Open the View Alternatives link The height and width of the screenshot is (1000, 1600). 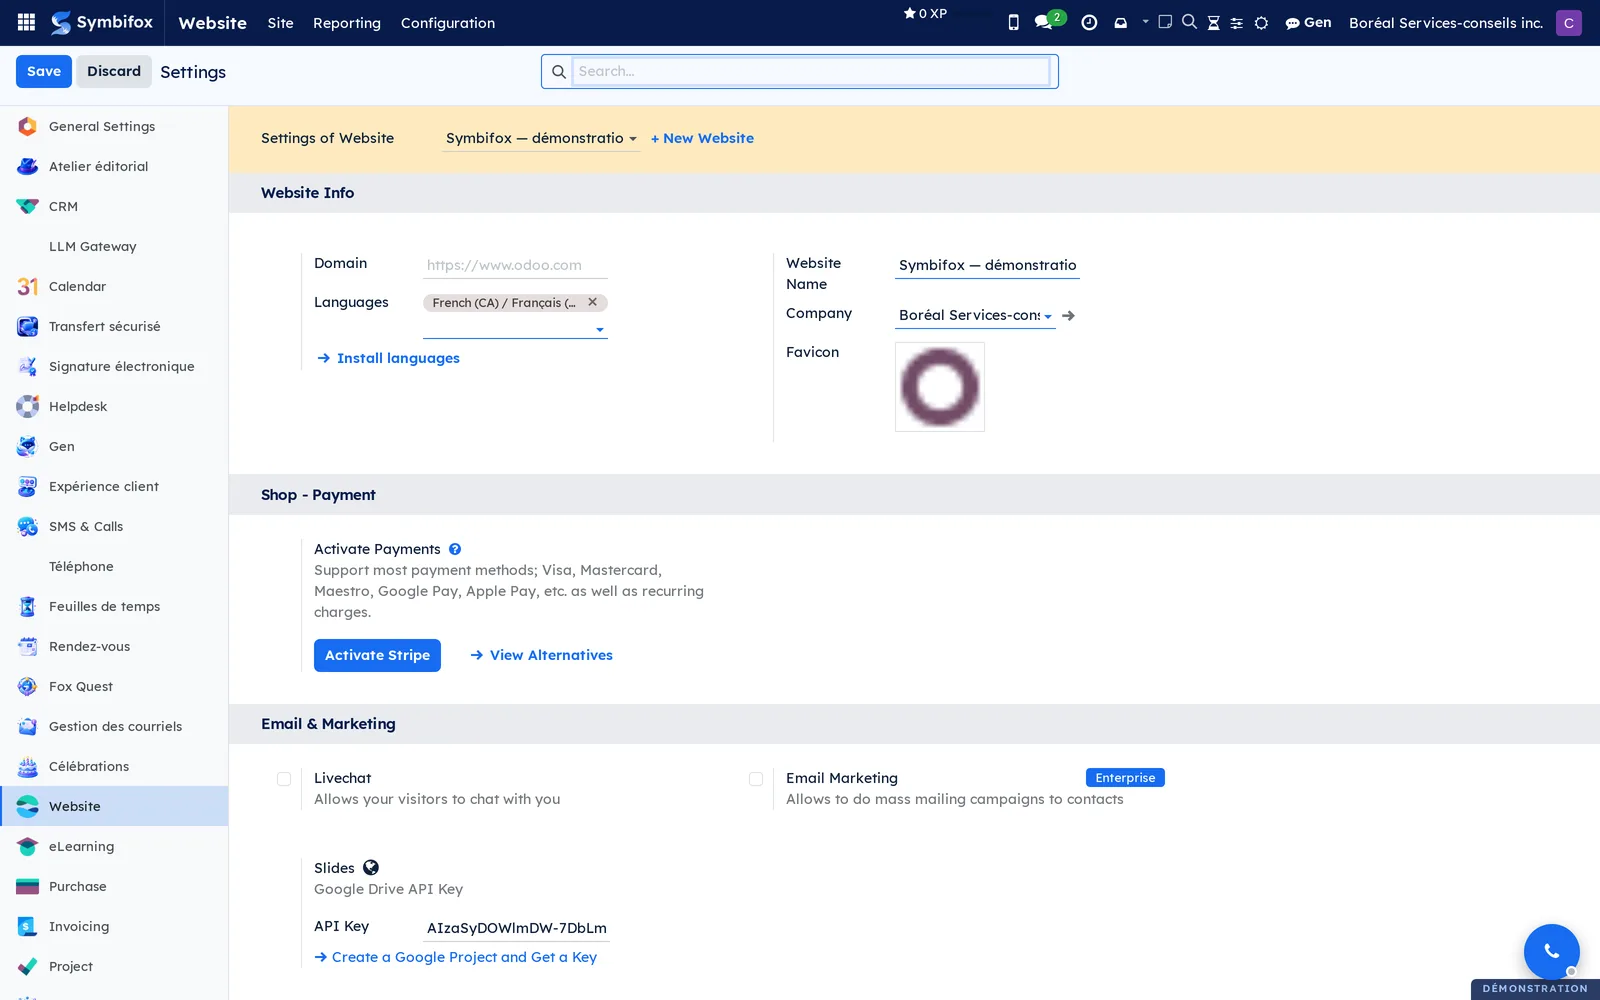pos(542,655)
